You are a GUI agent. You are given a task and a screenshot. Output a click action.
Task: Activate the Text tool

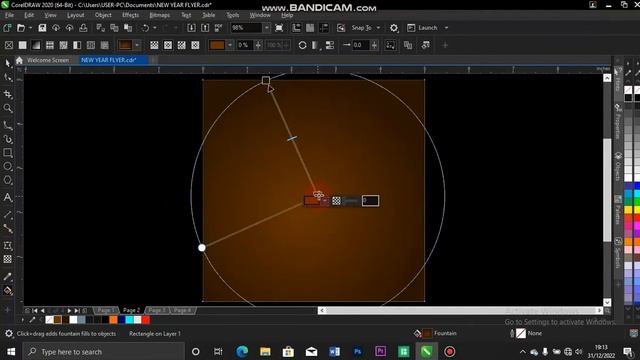pyautogui.click(x=8, y=198)
